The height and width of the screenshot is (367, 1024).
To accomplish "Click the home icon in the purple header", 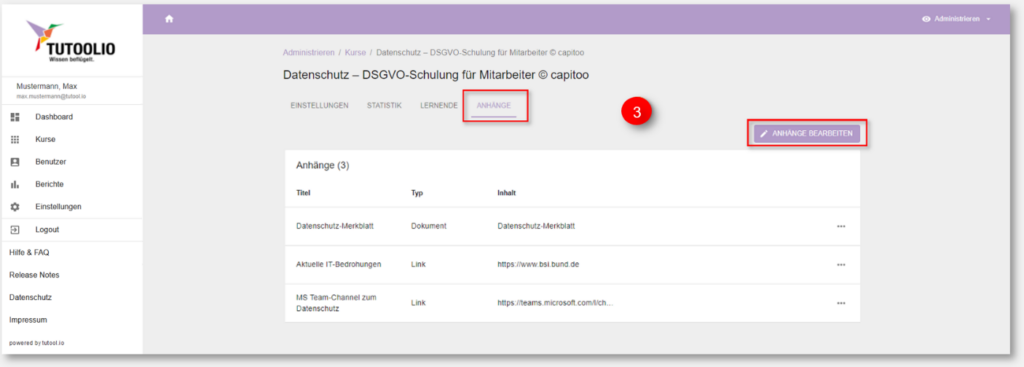I will tap(169, 19).
